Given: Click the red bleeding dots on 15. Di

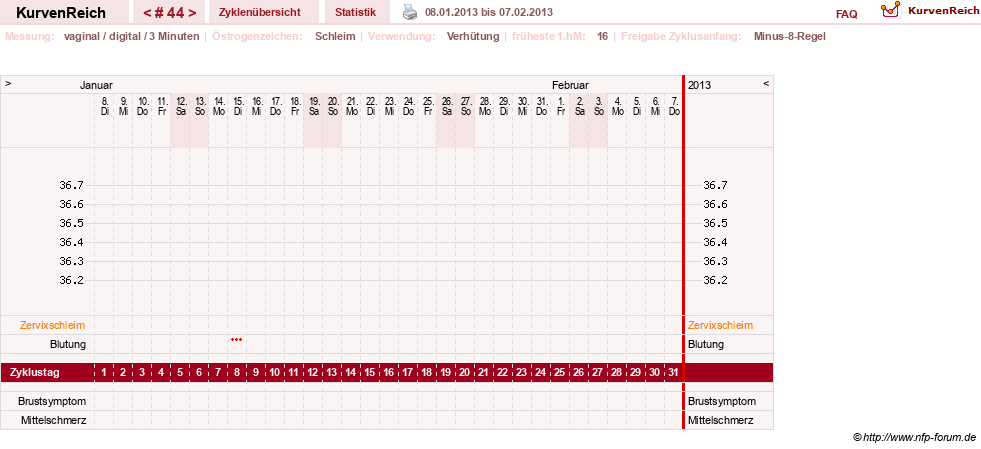Looking at the screenshot, I should point(236,340).
